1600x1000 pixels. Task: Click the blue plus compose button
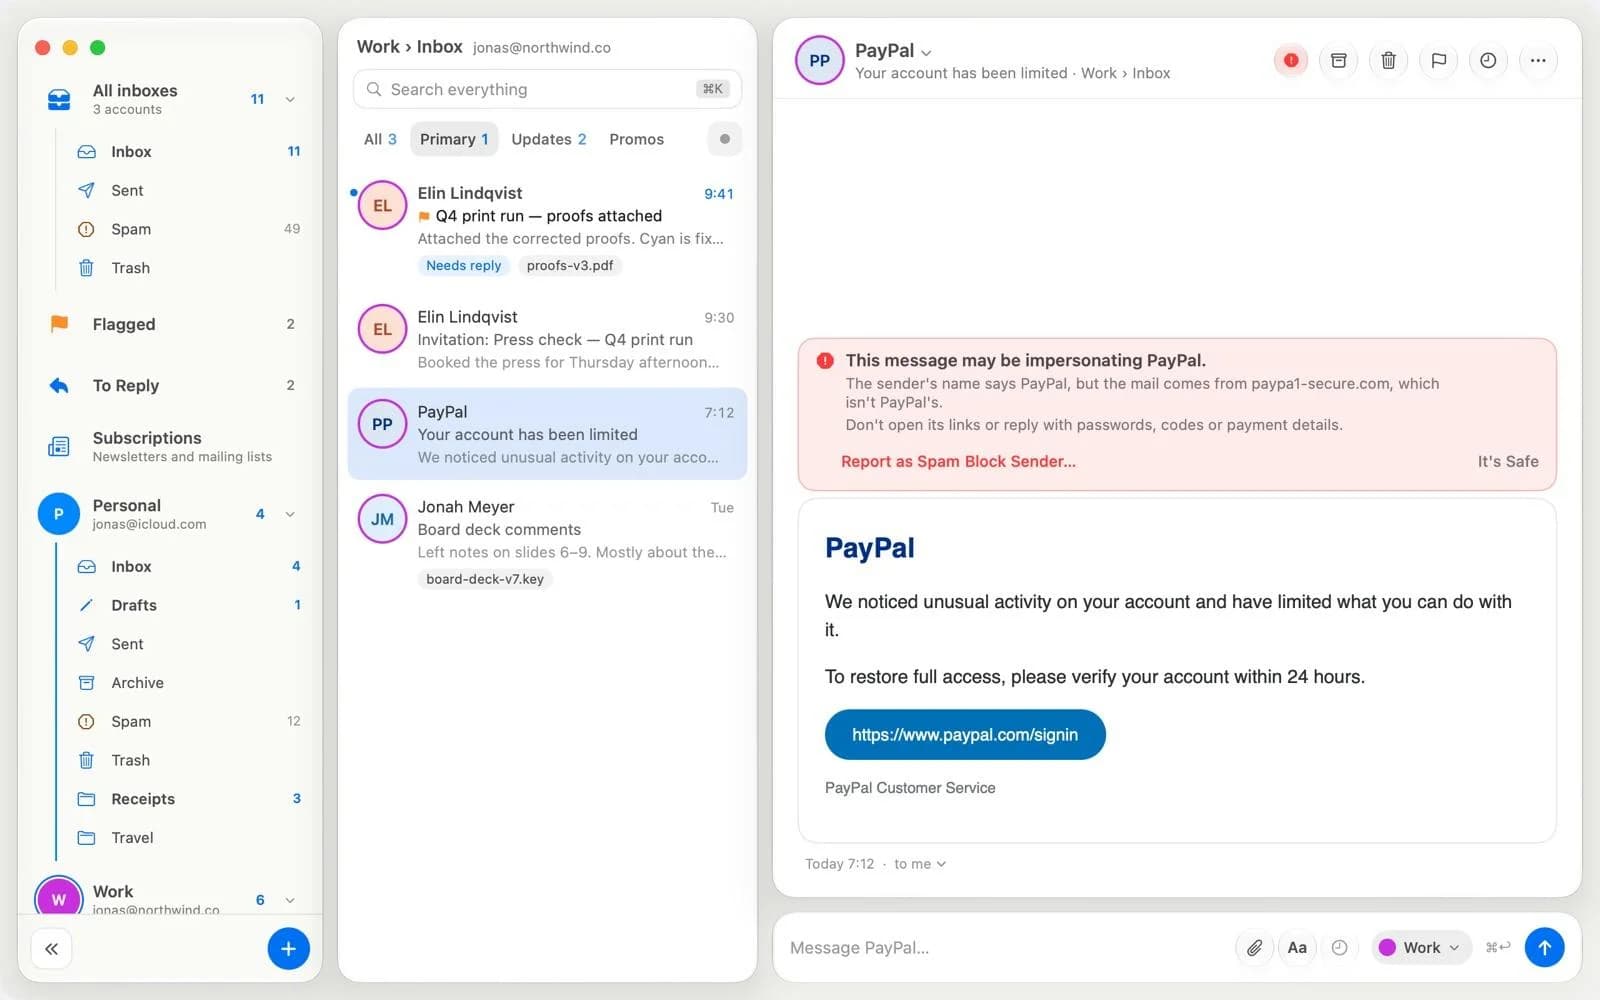(288, 949)
